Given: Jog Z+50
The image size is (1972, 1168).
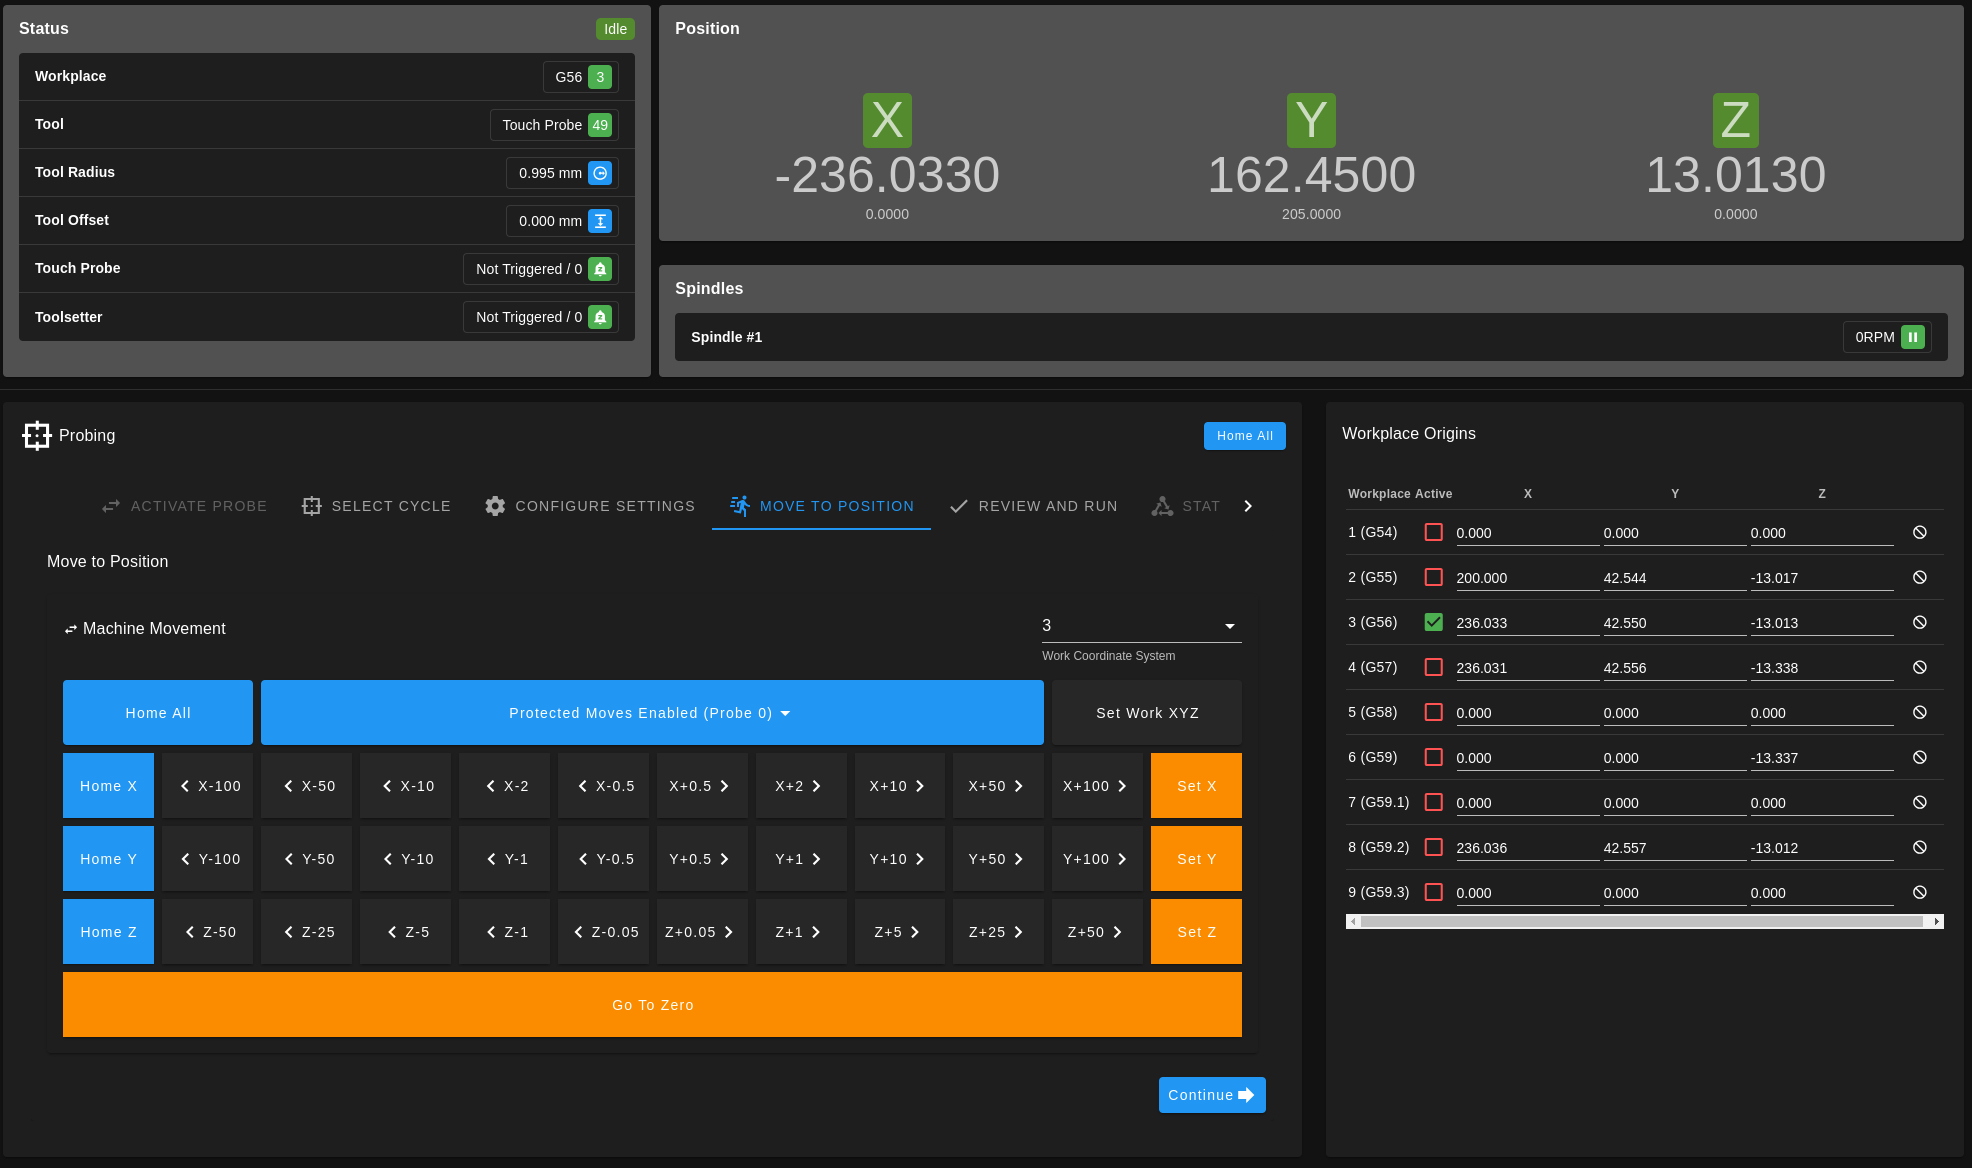Looking at the screenshot, I should click(x=1097, y=932).
